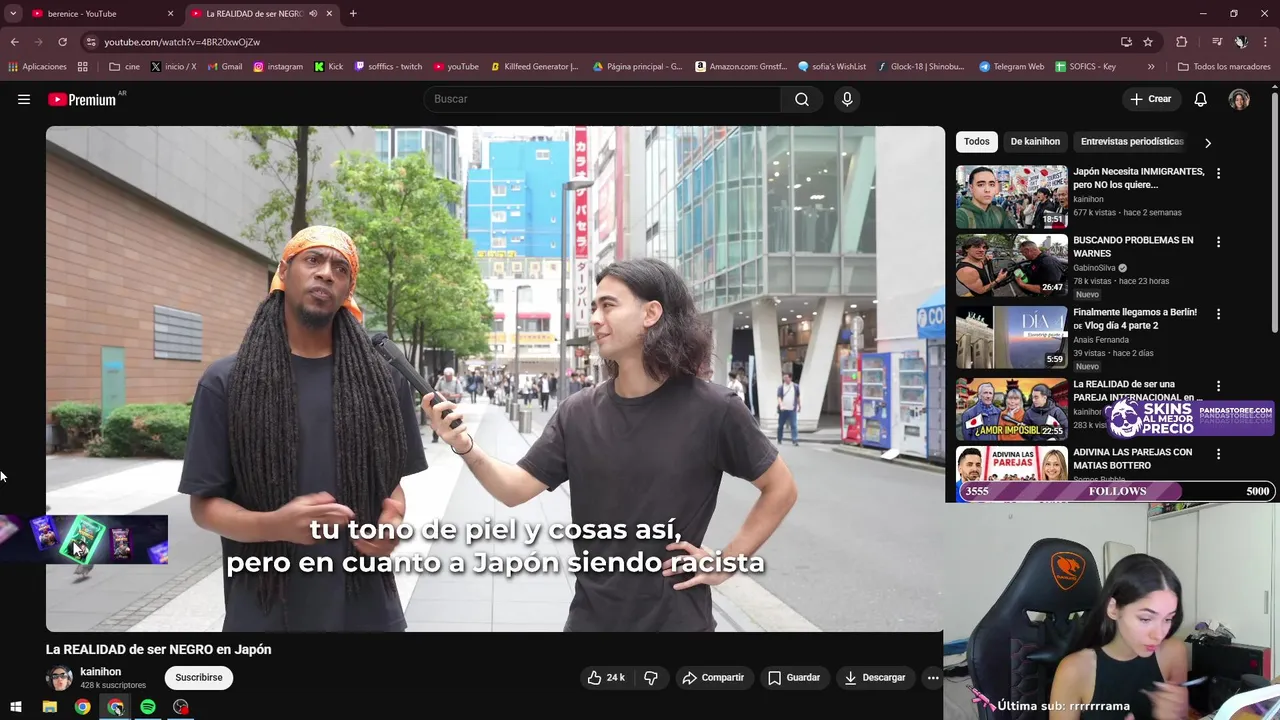
Task: Open File Explorer from the taskbar
Action: 50,707
